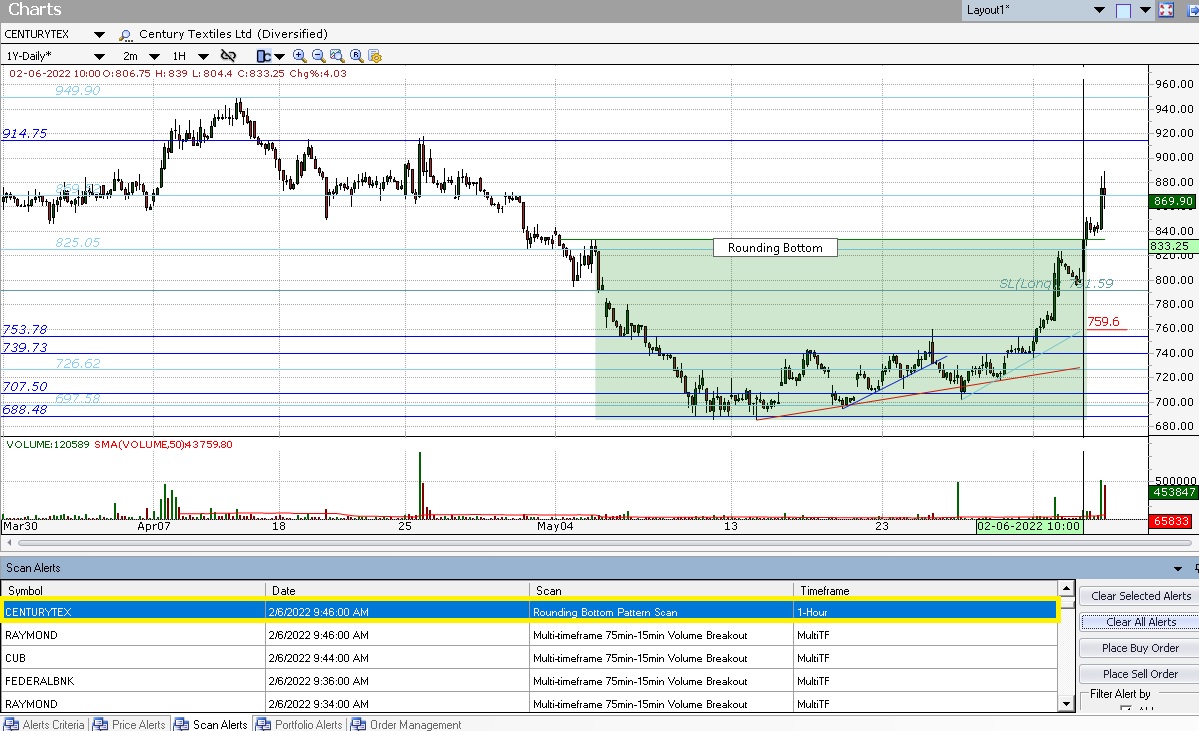The height and width of the screenshot is (731, 1199).
Task: Click the 753.78 horizontal level label
Action: (24, 330)
